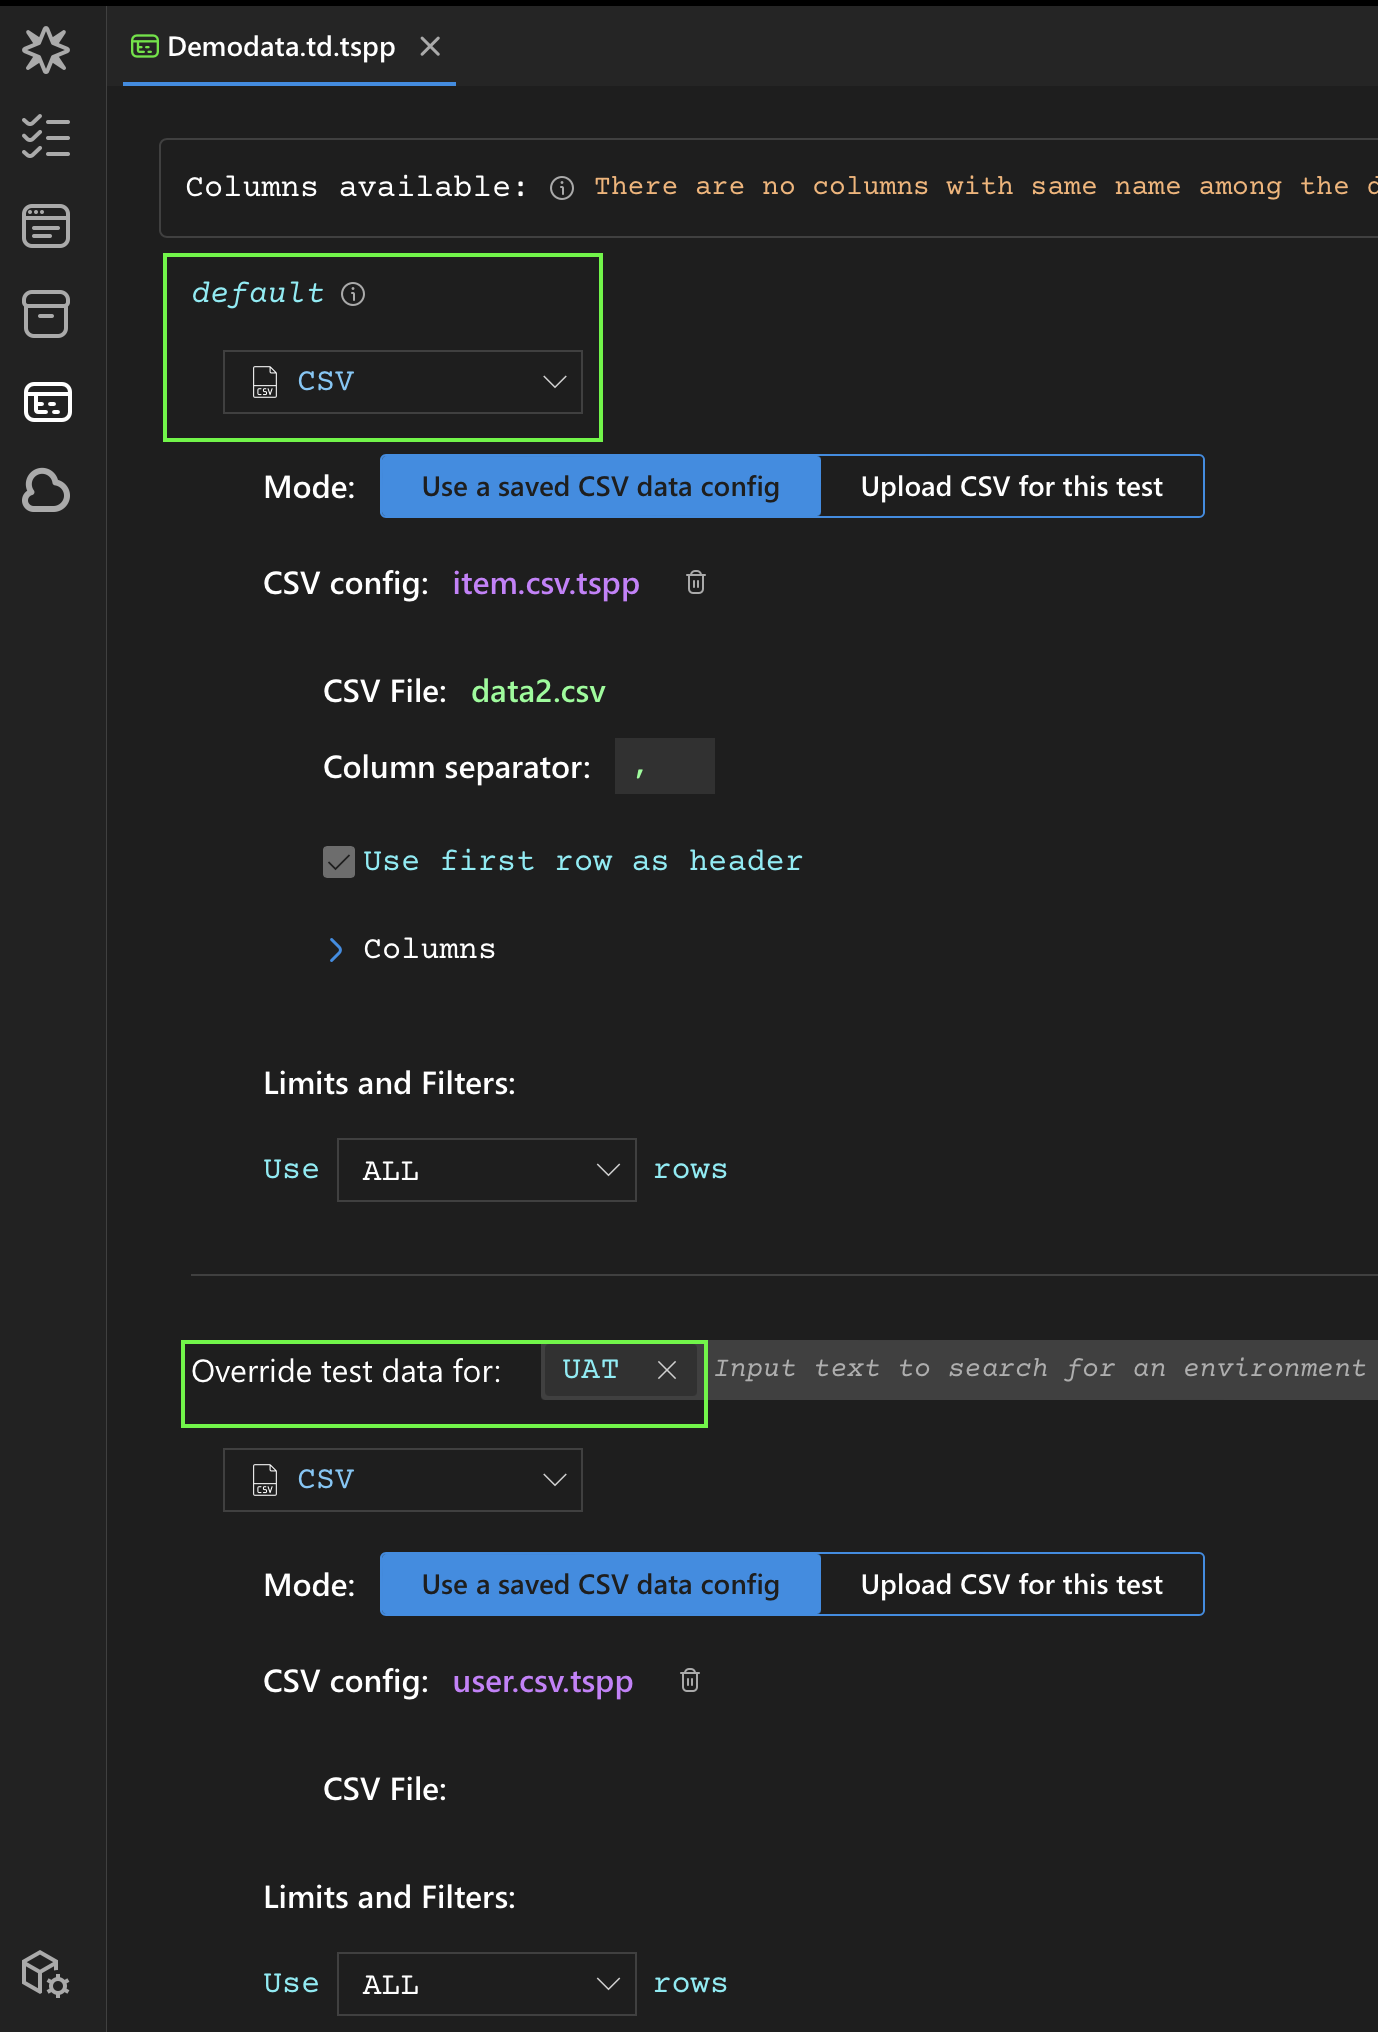This screenshot has height=2032, width=1378.
Task: Delete the item.csv.tspp config with trash icon
Action: (x=696, y=583)
